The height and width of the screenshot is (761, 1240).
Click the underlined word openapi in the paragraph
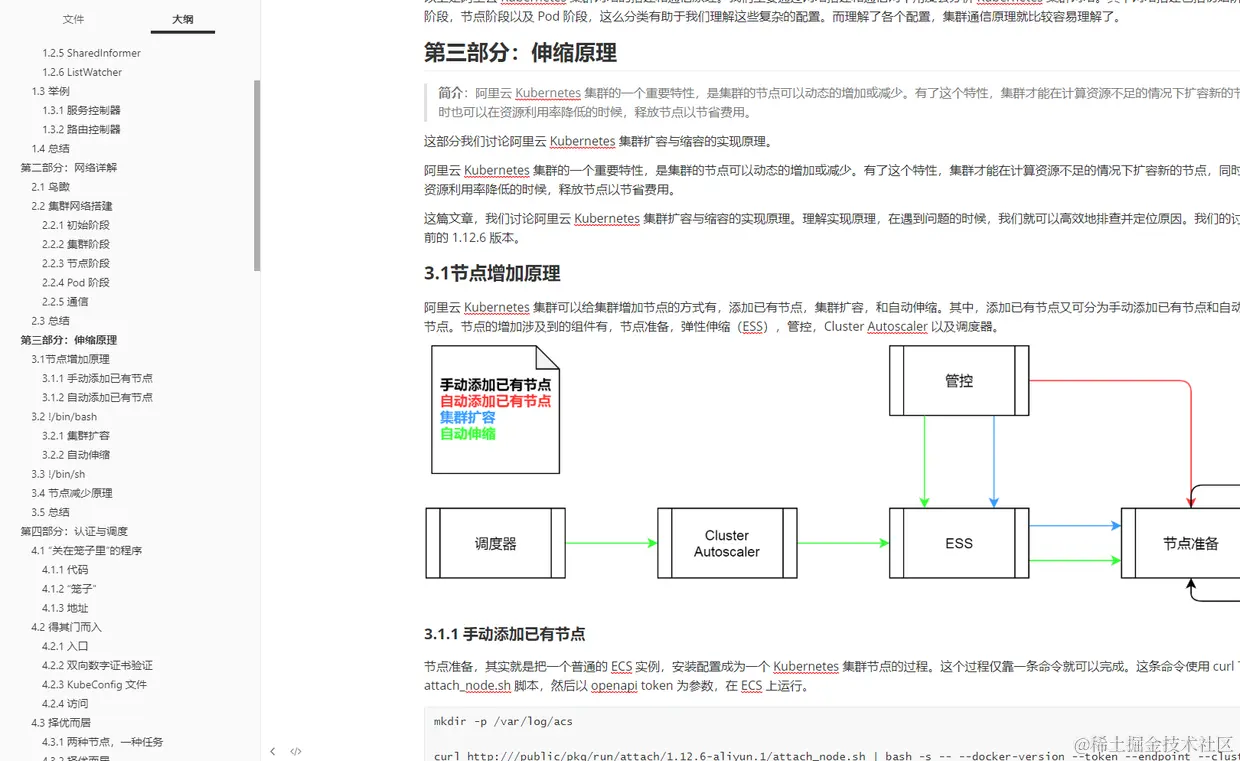(613, 686)
